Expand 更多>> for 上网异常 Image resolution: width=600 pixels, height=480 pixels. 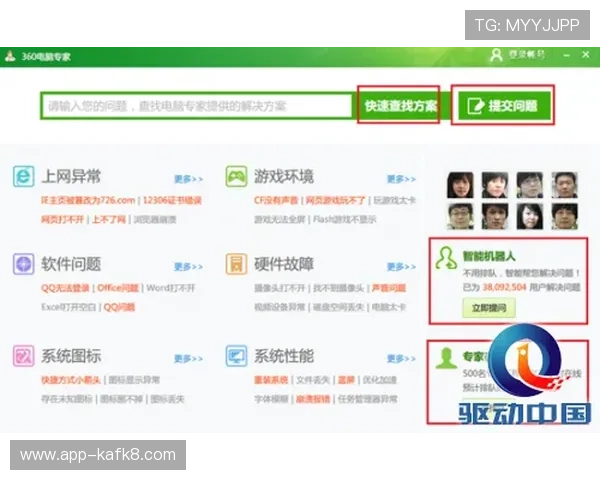tap(189, 179)
